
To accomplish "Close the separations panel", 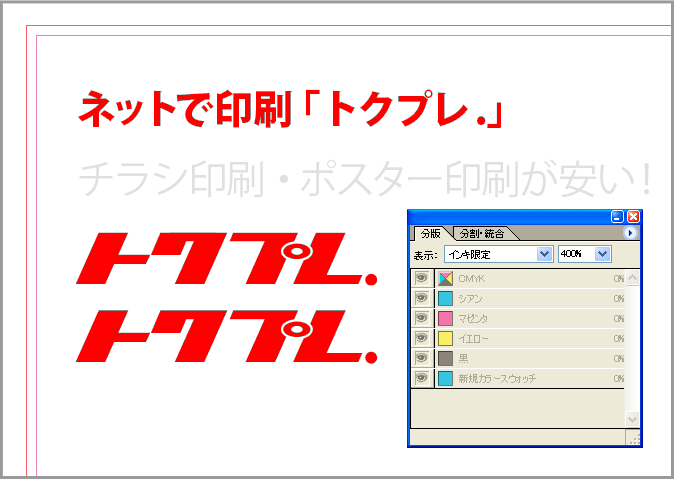I will click(633, 216).
